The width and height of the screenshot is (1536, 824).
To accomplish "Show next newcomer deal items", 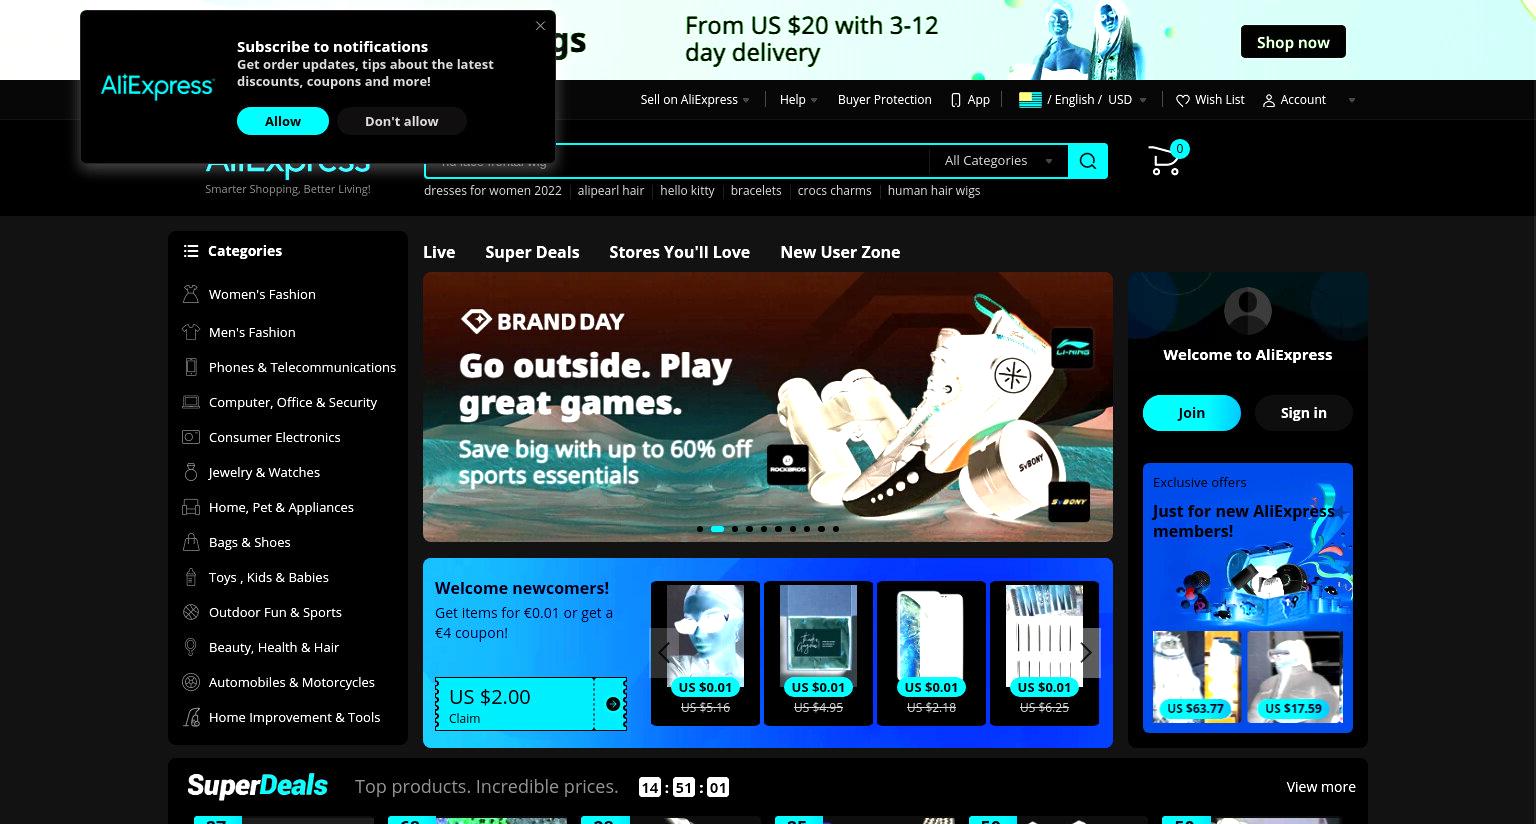I will [1086, 653].
